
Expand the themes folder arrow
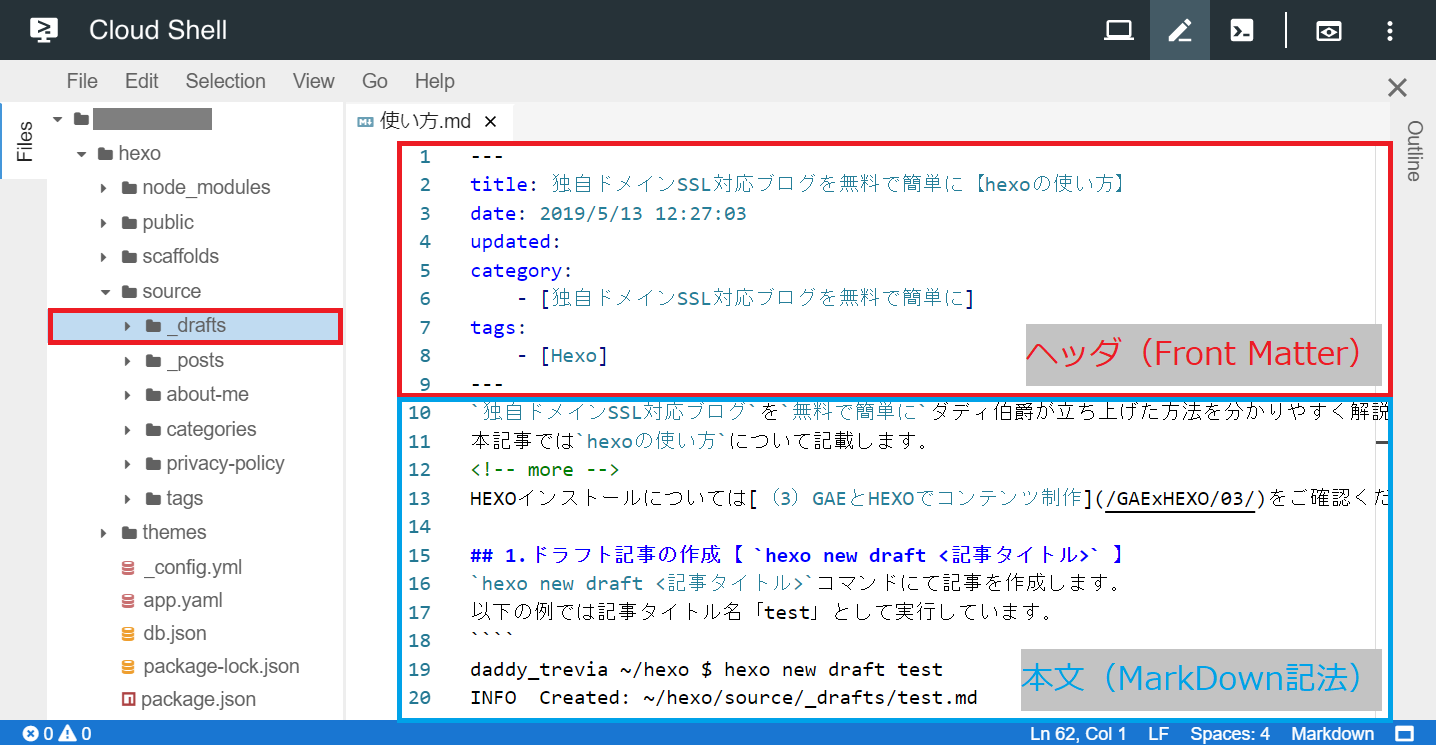pos(104,533)
